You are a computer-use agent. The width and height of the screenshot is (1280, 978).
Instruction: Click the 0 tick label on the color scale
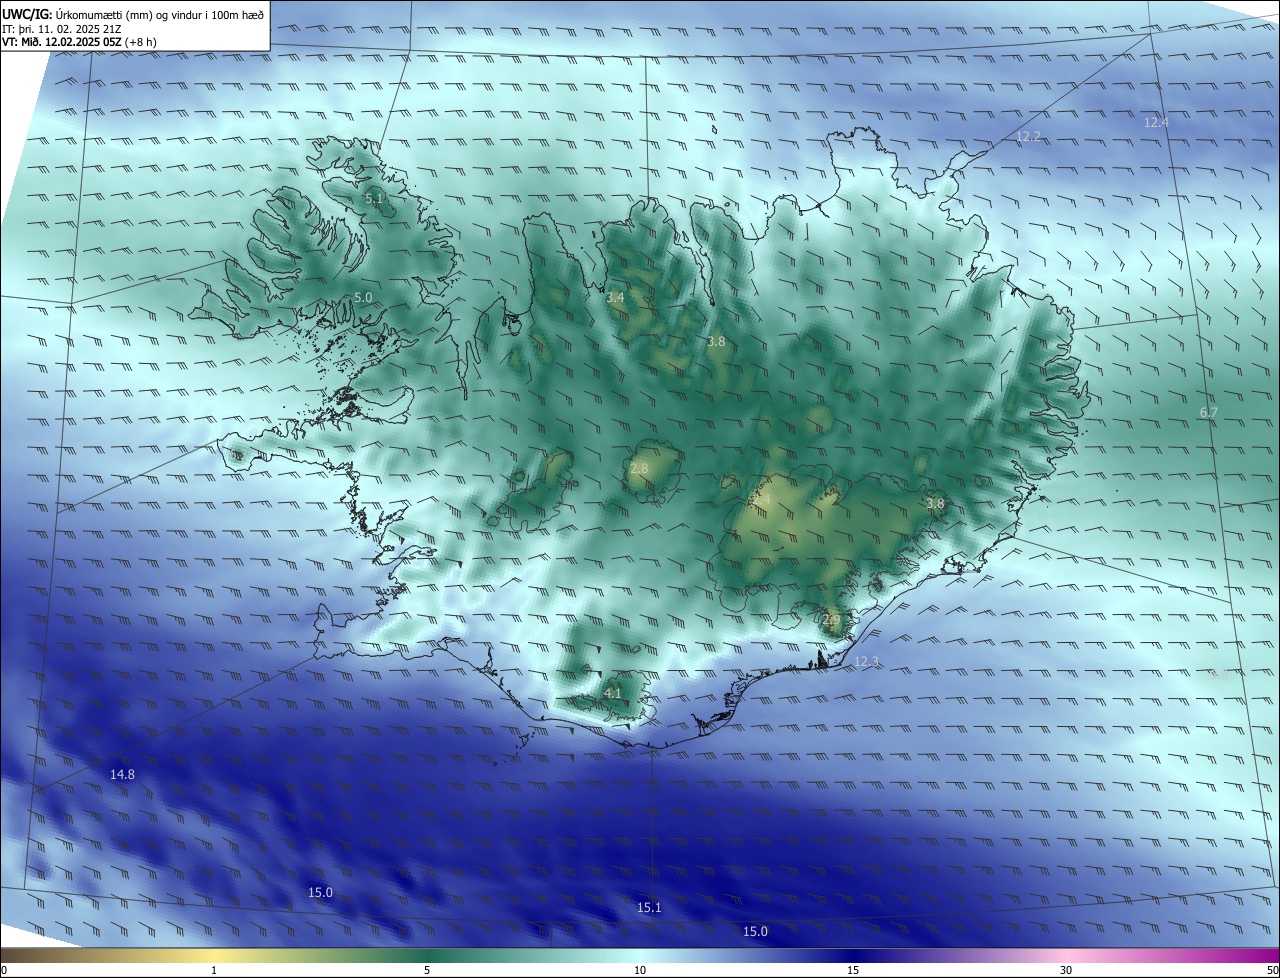[4, 970]
